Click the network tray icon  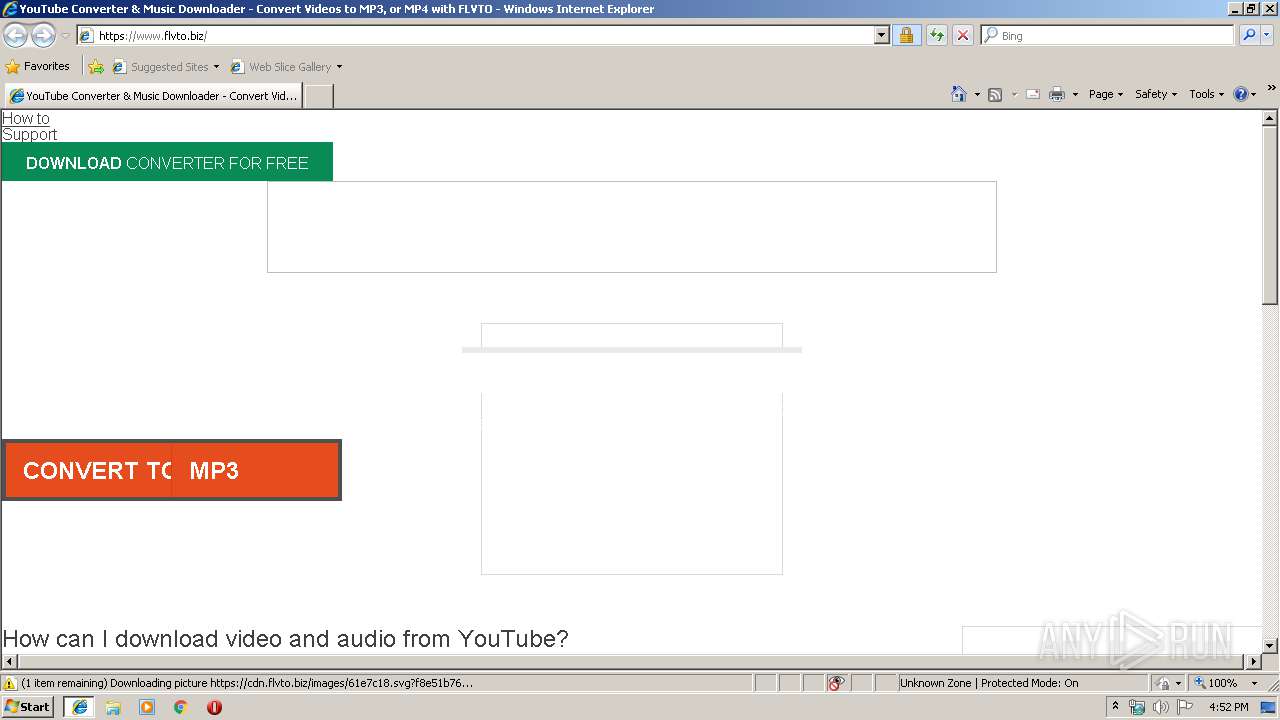(1137, 707)
